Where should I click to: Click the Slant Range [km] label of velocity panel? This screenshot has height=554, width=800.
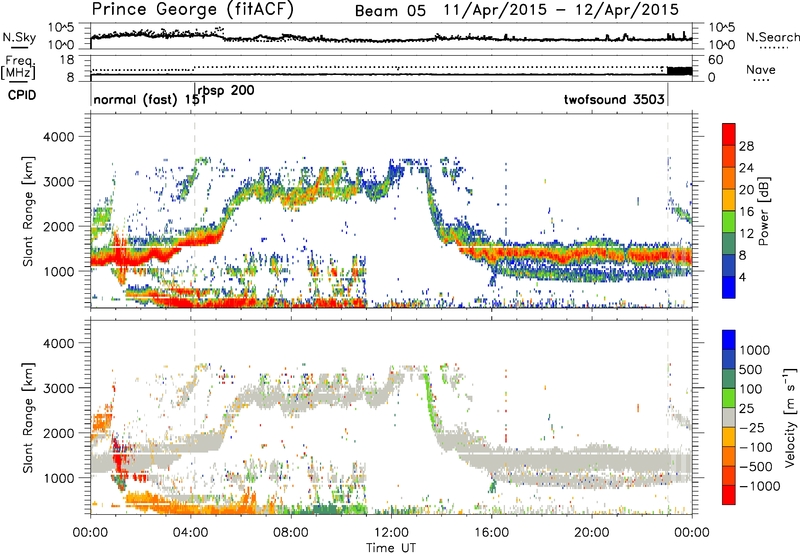pos(28,418)
